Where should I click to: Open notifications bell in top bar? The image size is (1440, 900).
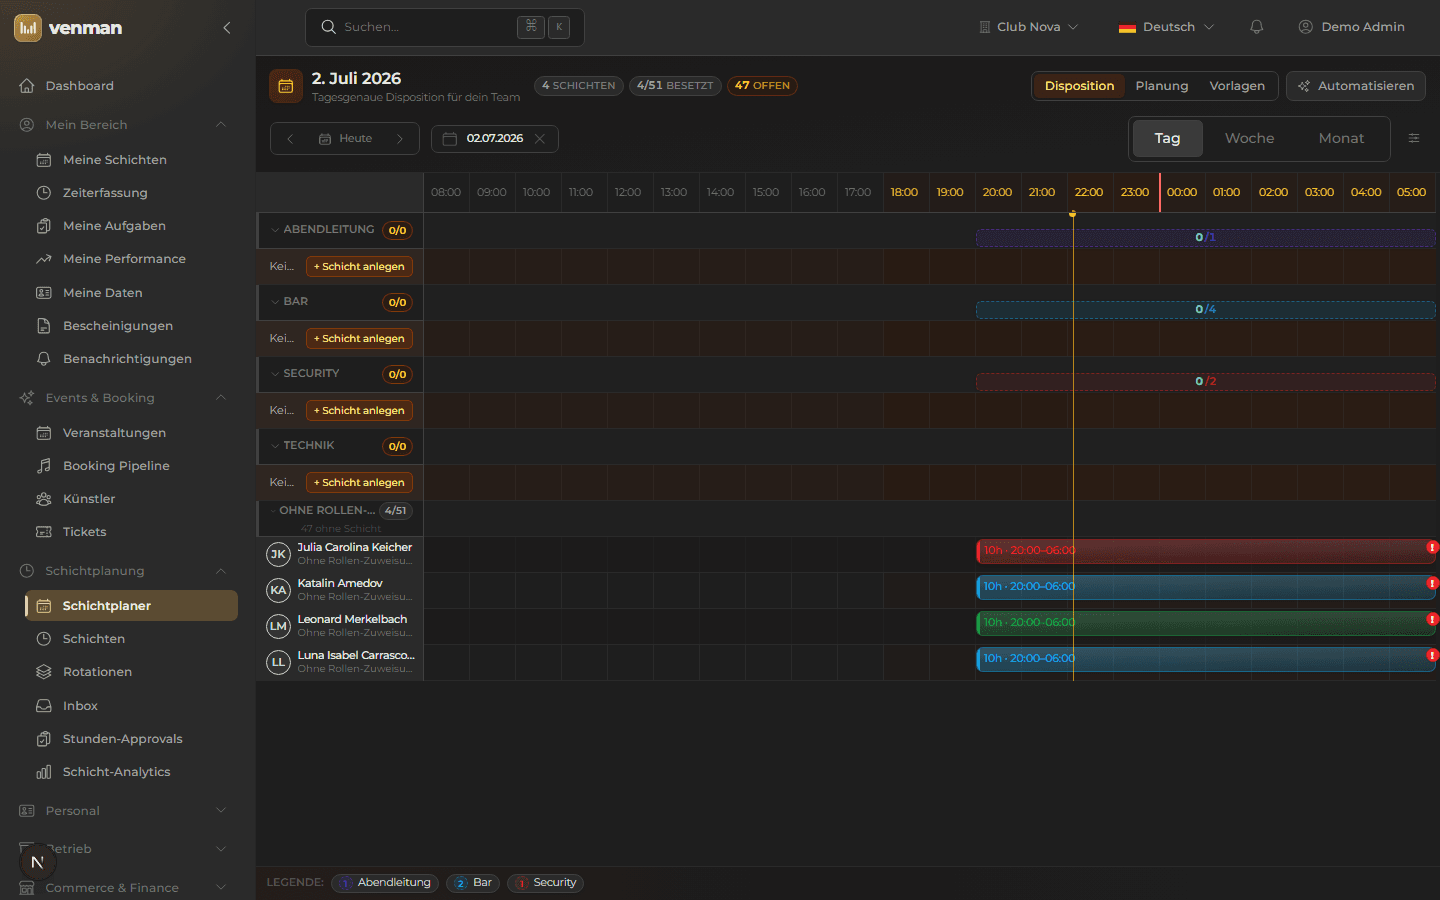1257,27
